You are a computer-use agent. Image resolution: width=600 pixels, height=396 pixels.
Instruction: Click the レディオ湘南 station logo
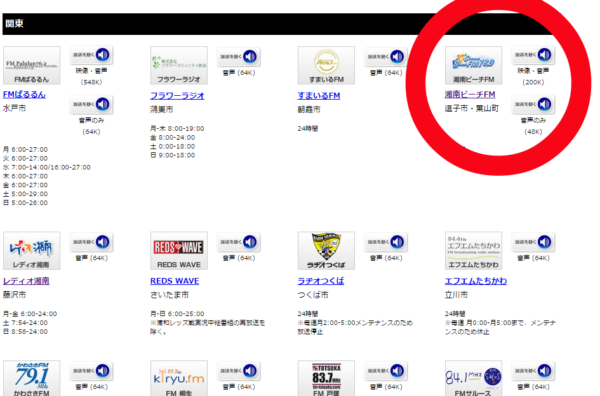click(32, 251)
